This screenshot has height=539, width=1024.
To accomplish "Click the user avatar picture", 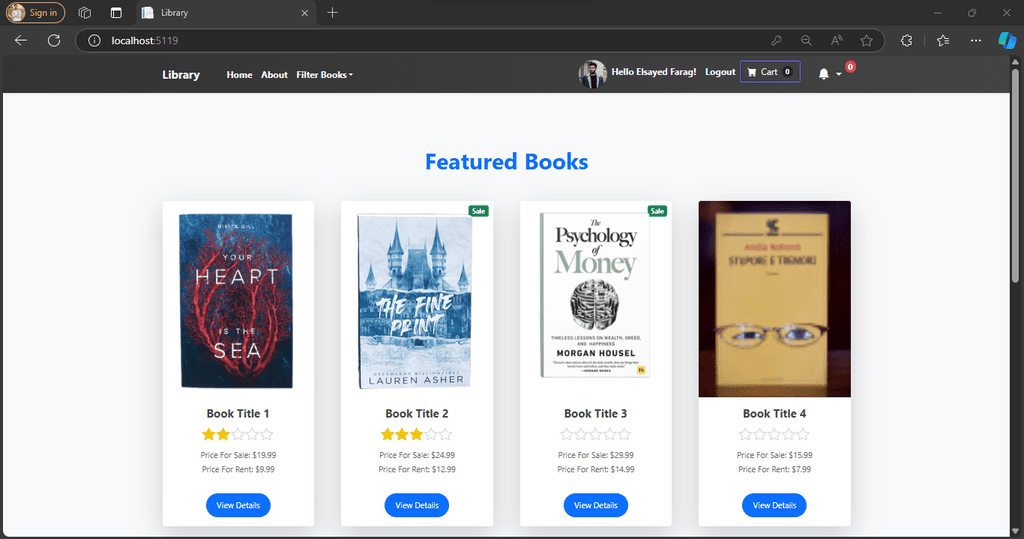I will click(x=592, y=74).
